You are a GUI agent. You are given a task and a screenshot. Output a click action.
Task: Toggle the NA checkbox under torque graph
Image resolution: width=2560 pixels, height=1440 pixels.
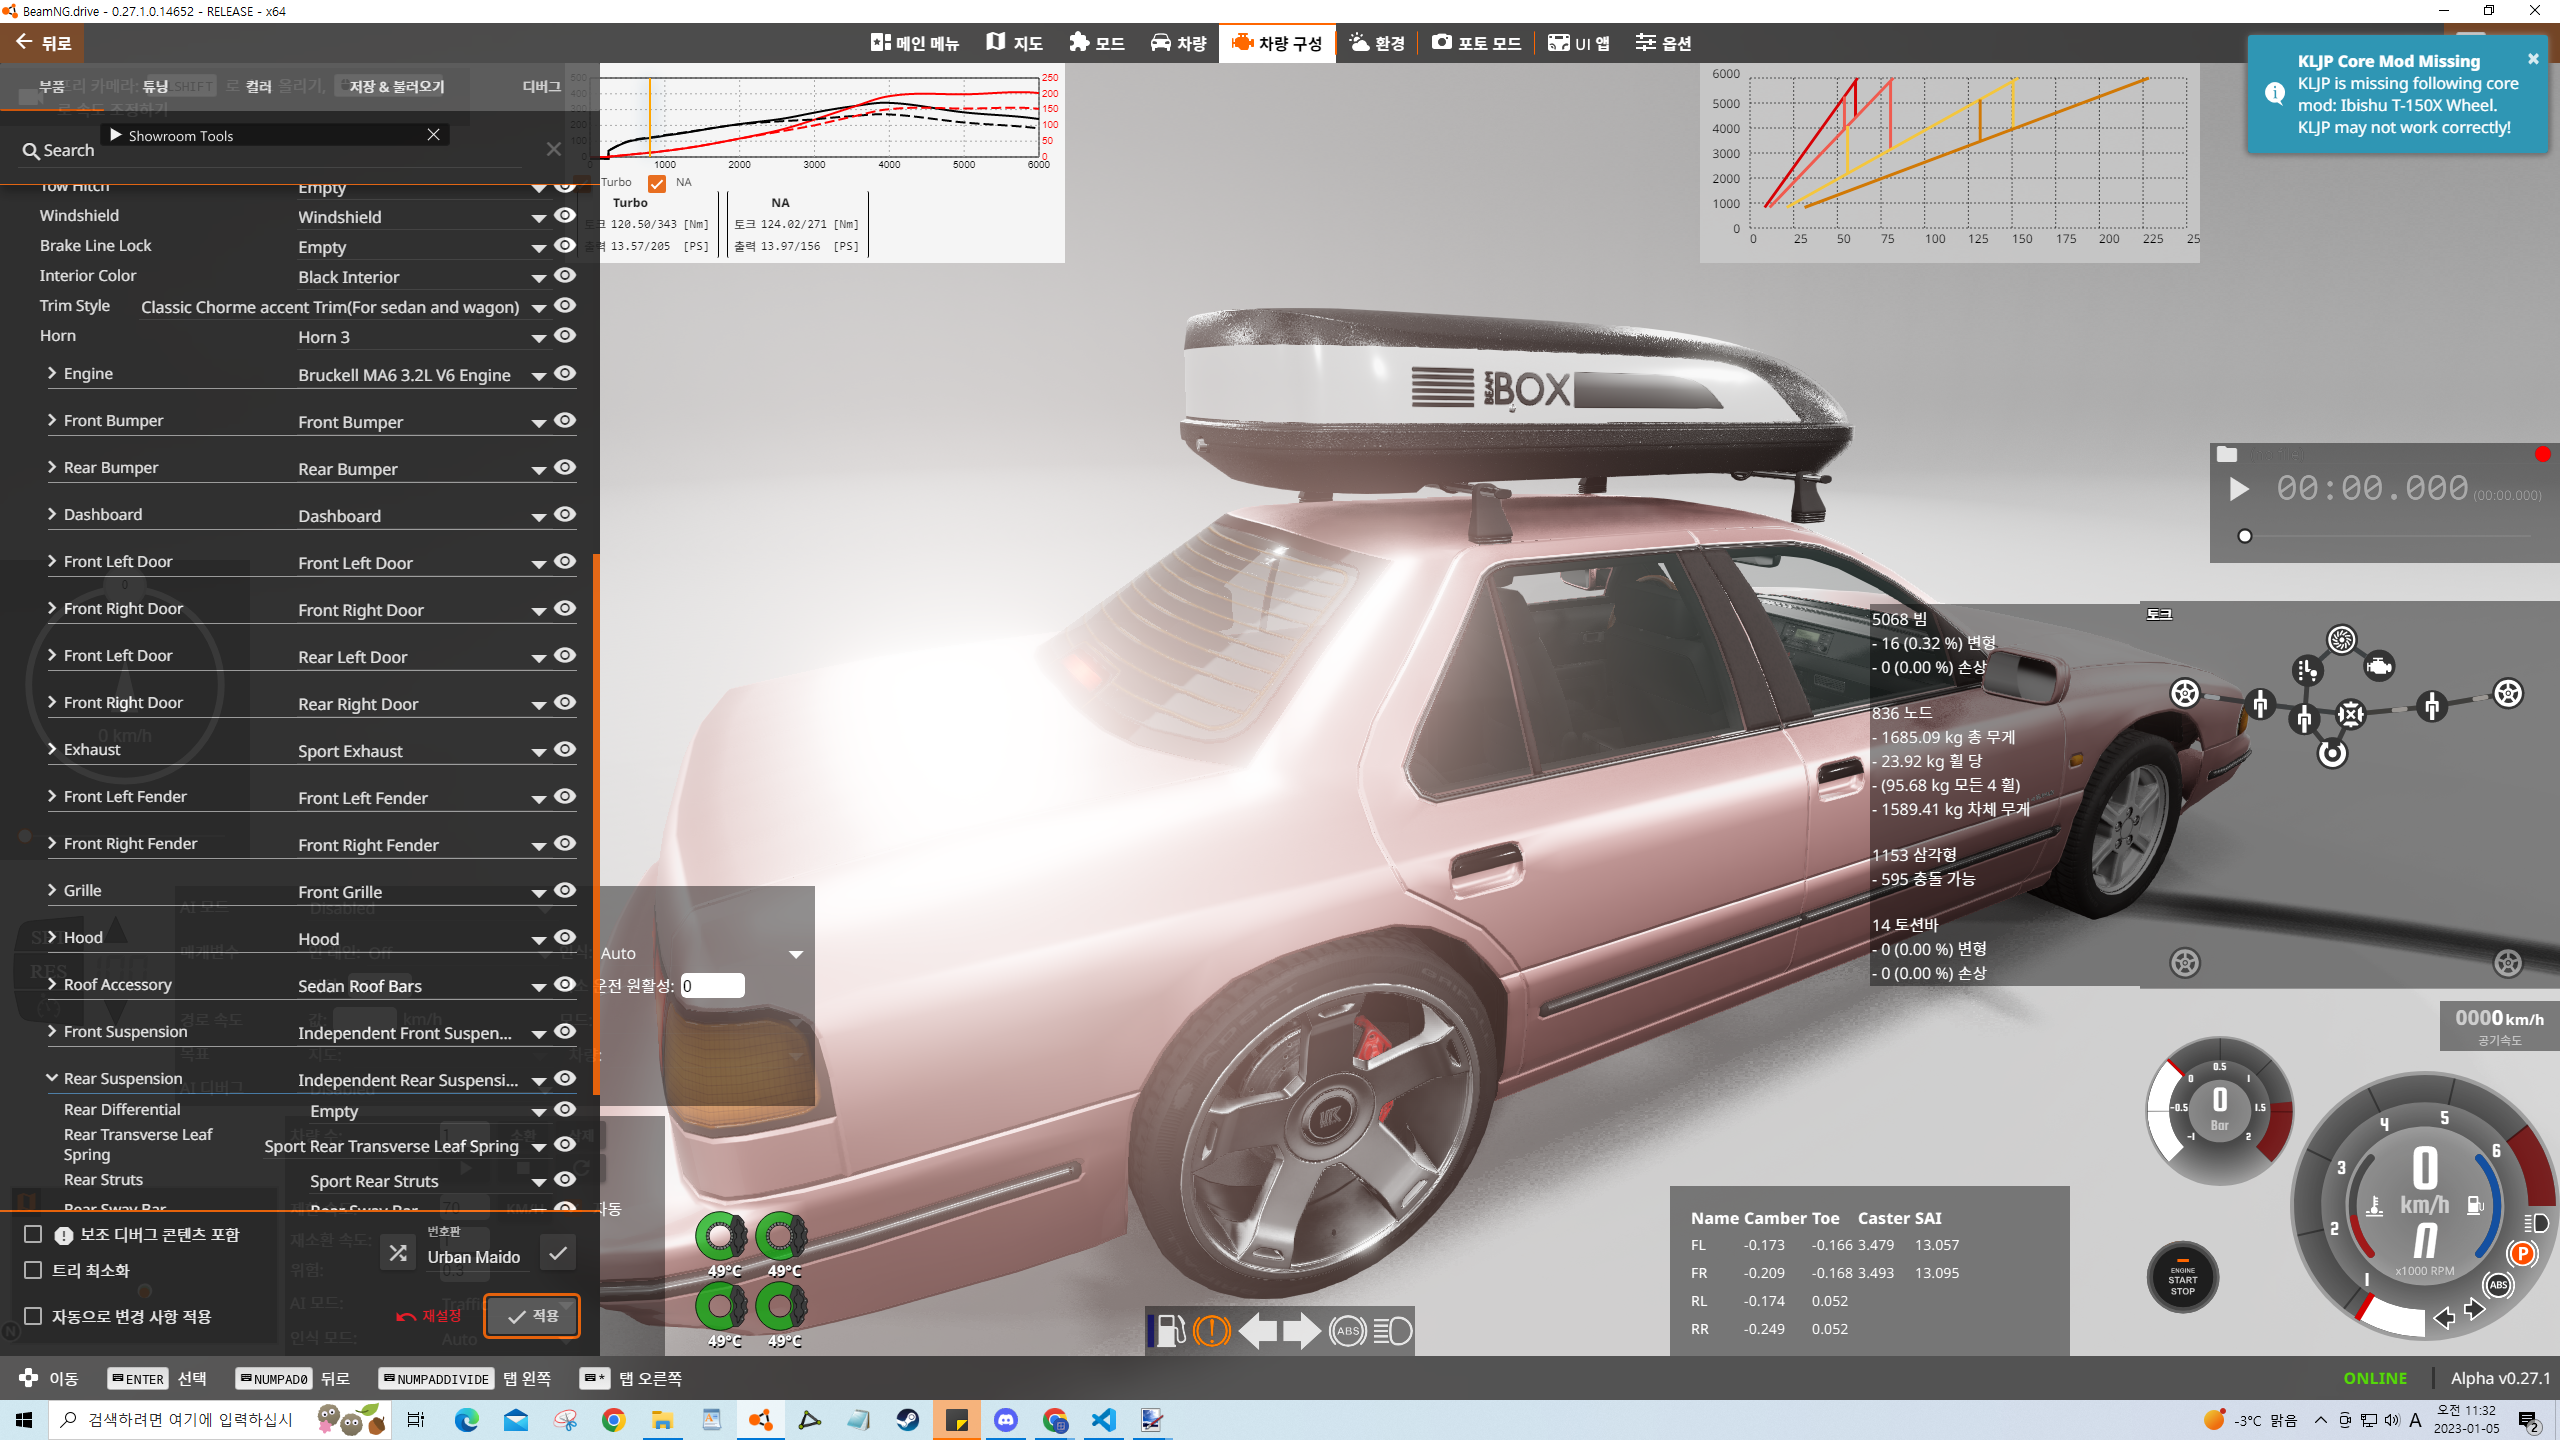[657, 183]
